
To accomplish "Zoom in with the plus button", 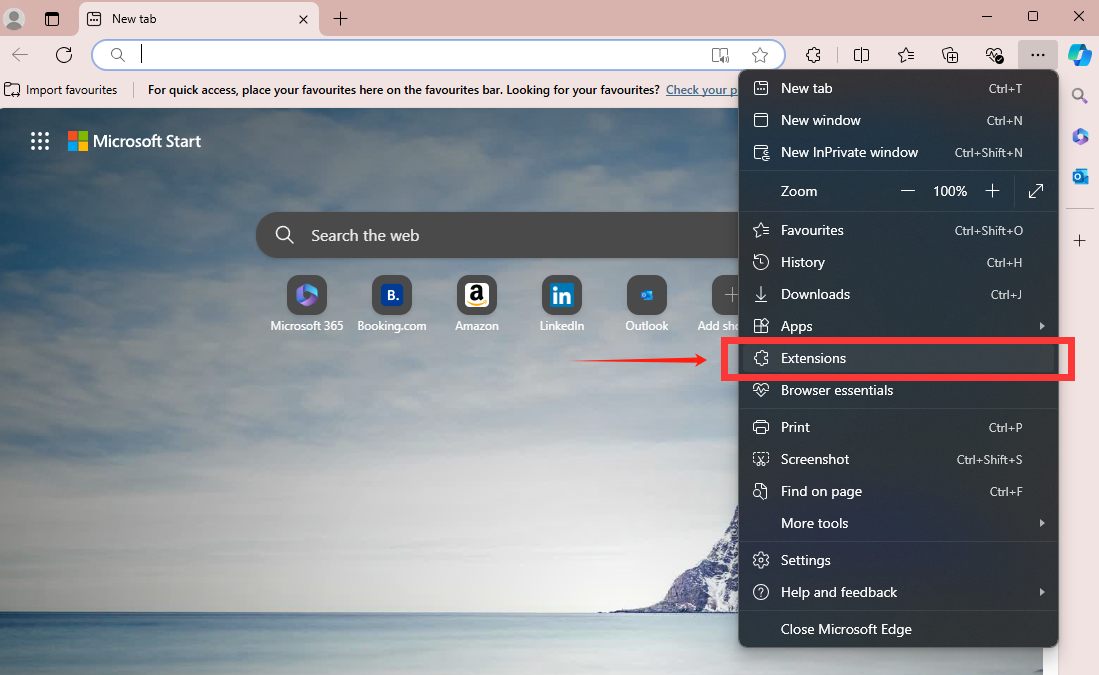I will pyautogui.click(x=992, y=191).
